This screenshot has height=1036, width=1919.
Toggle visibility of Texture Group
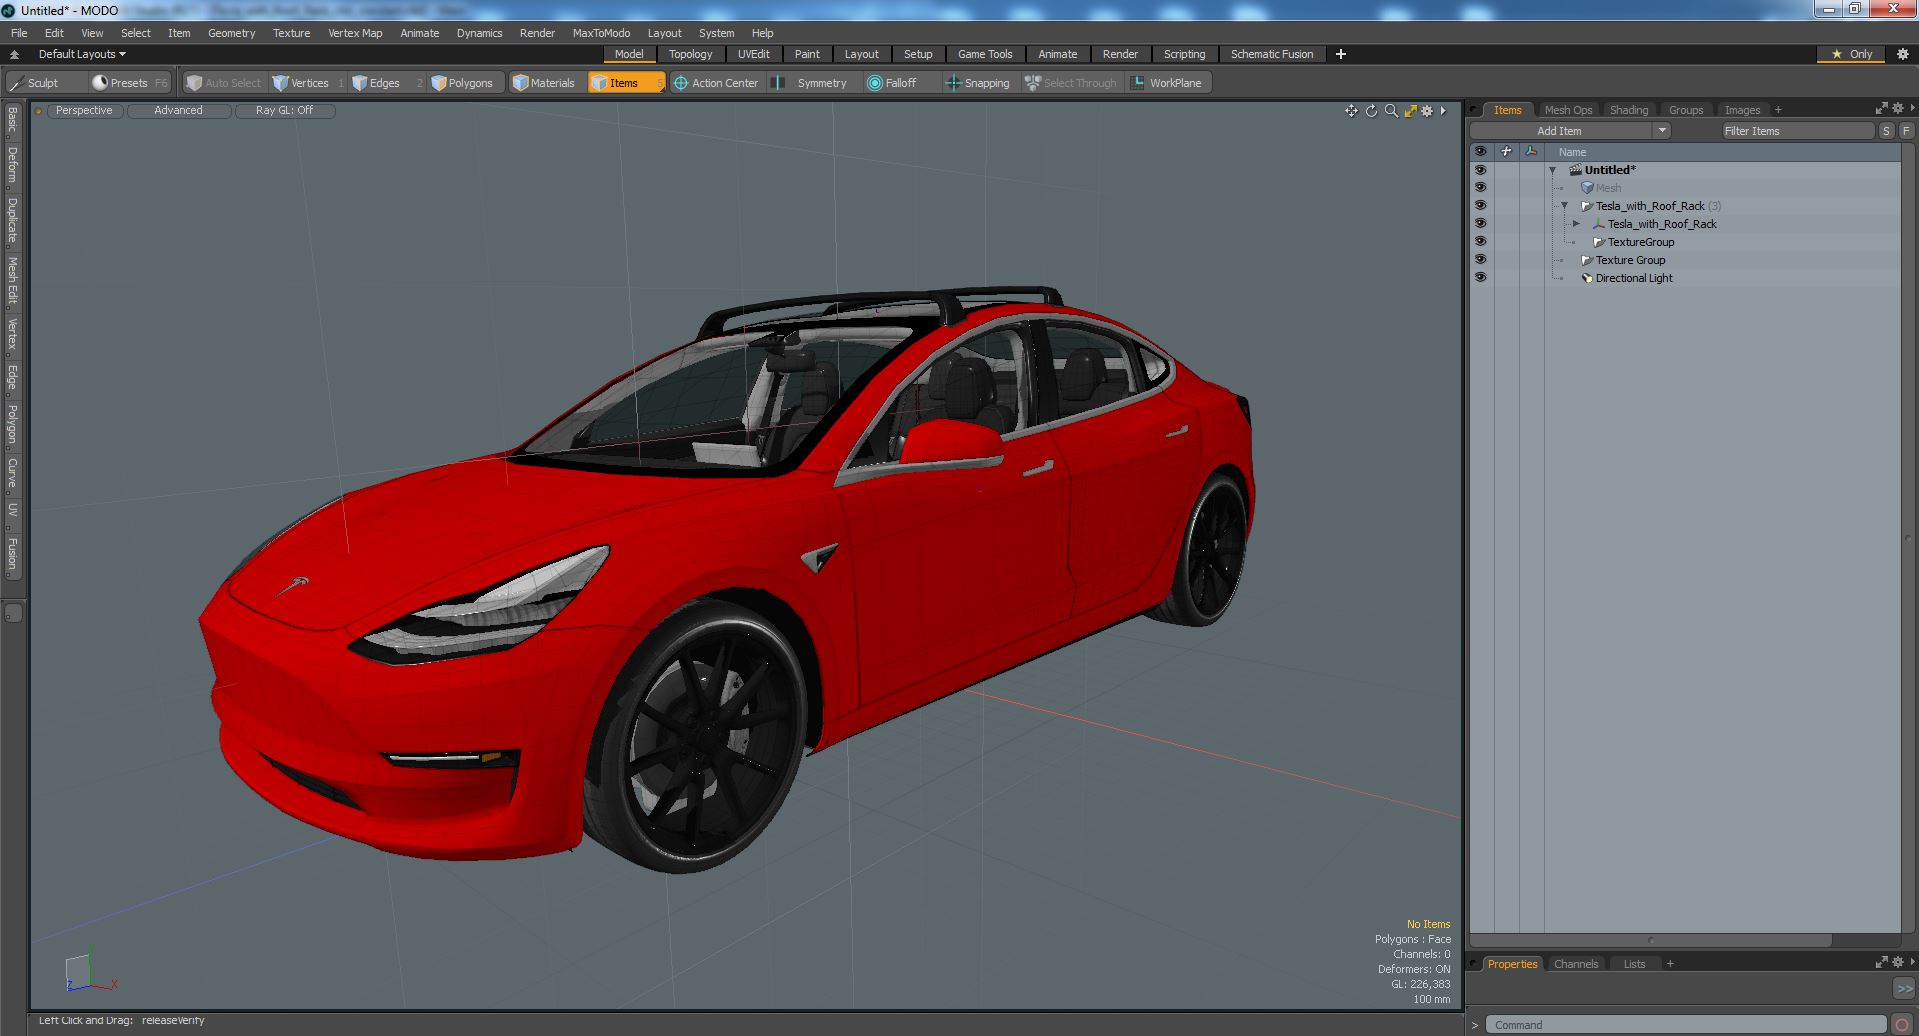pos(1480,260)
